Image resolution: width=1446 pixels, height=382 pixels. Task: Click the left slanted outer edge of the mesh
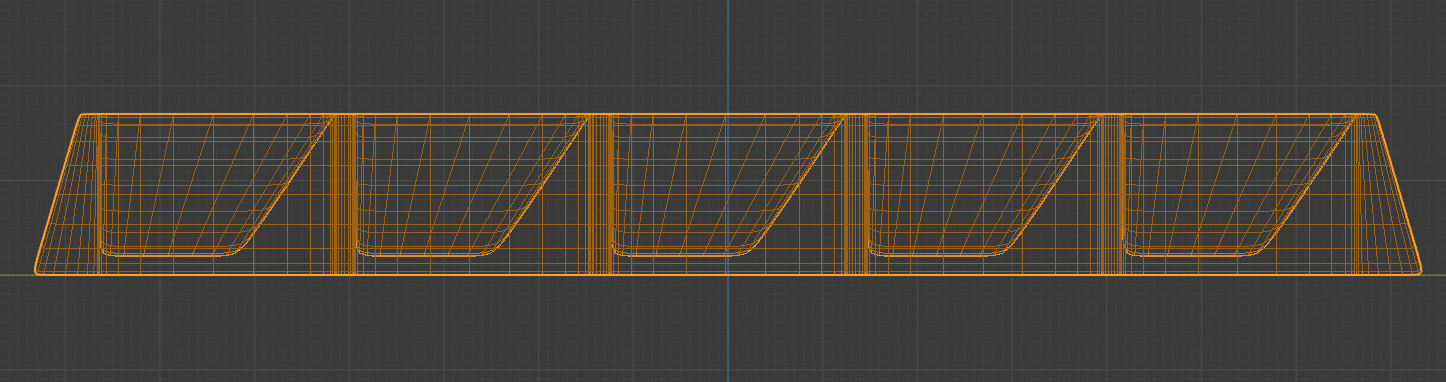coord(57,194)
